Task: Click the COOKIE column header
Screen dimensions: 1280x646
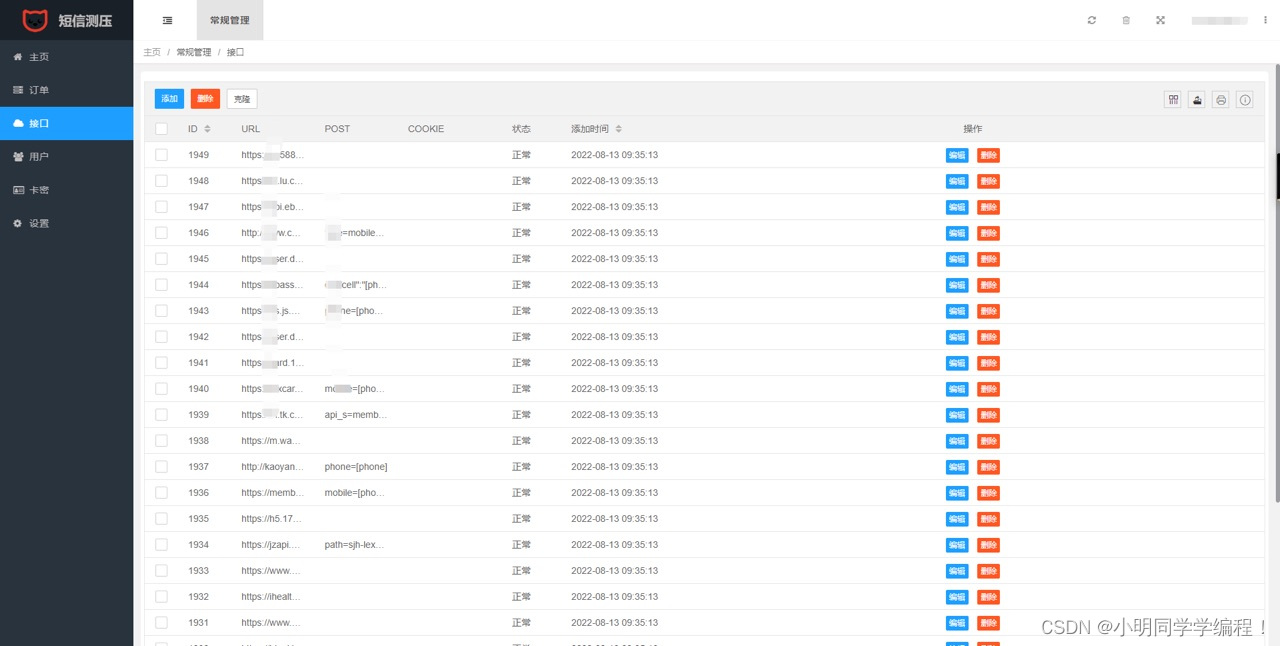Action: pyautogui.click(x=426, y=129)
